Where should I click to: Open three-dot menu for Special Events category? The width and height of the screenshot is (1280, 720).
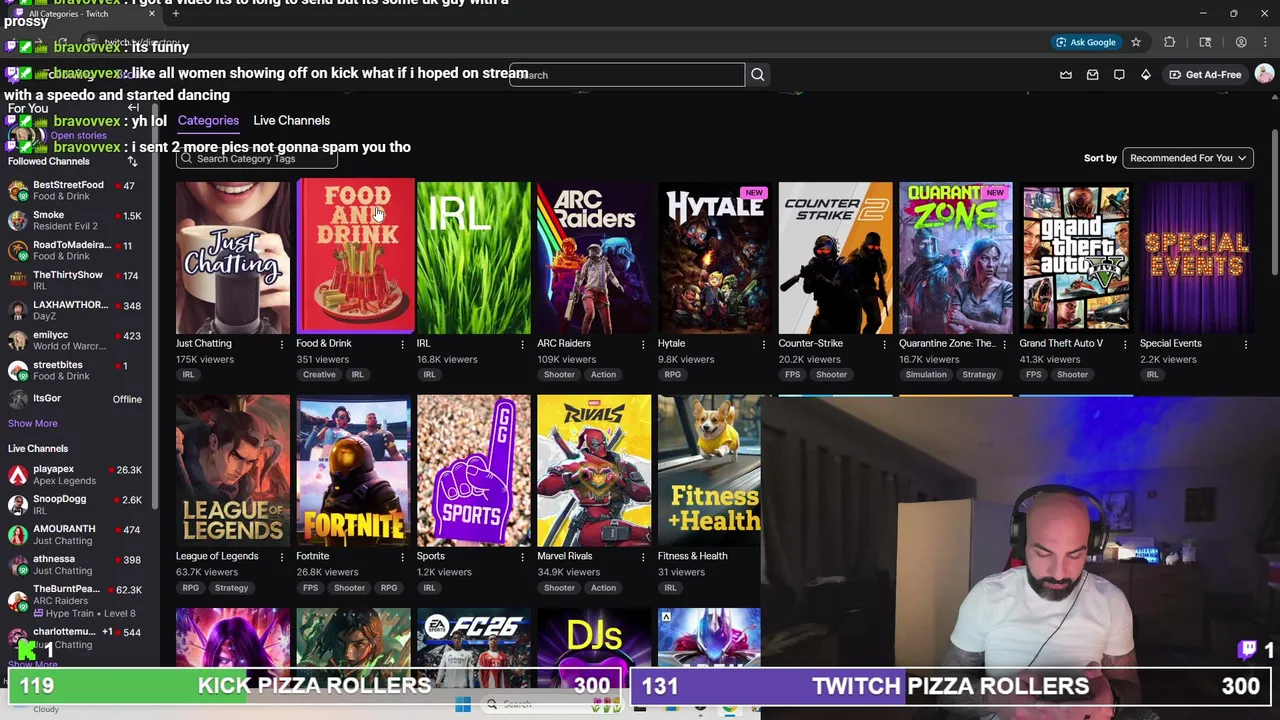(x=1245, y=344)
